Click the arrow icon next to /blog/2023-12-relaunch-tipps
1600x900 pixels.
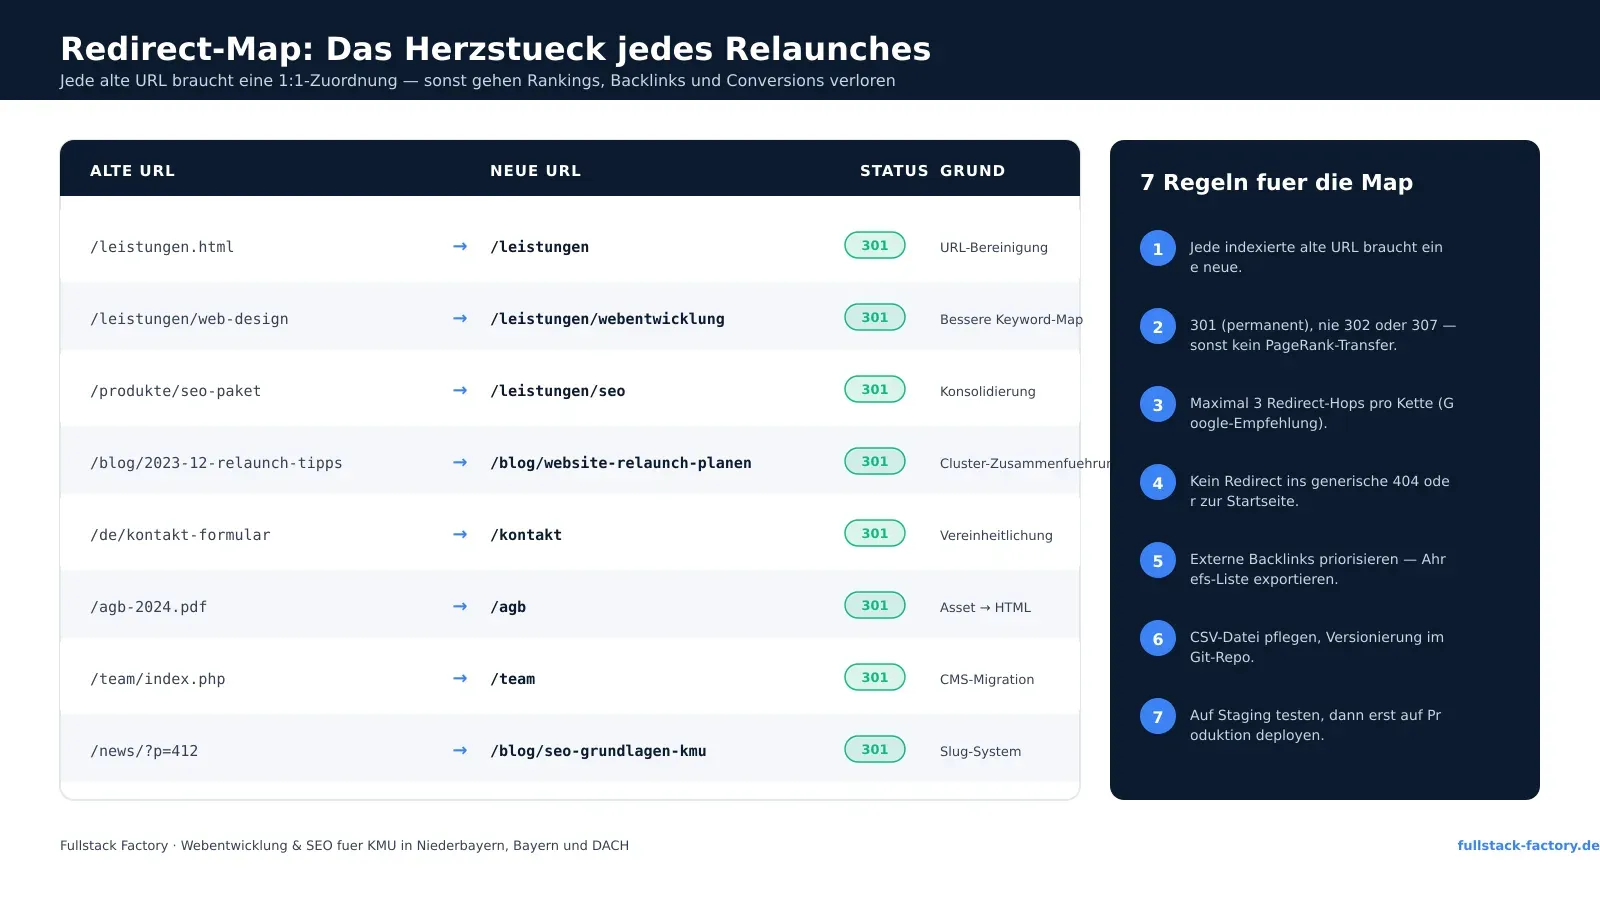(x=460, y=462)
